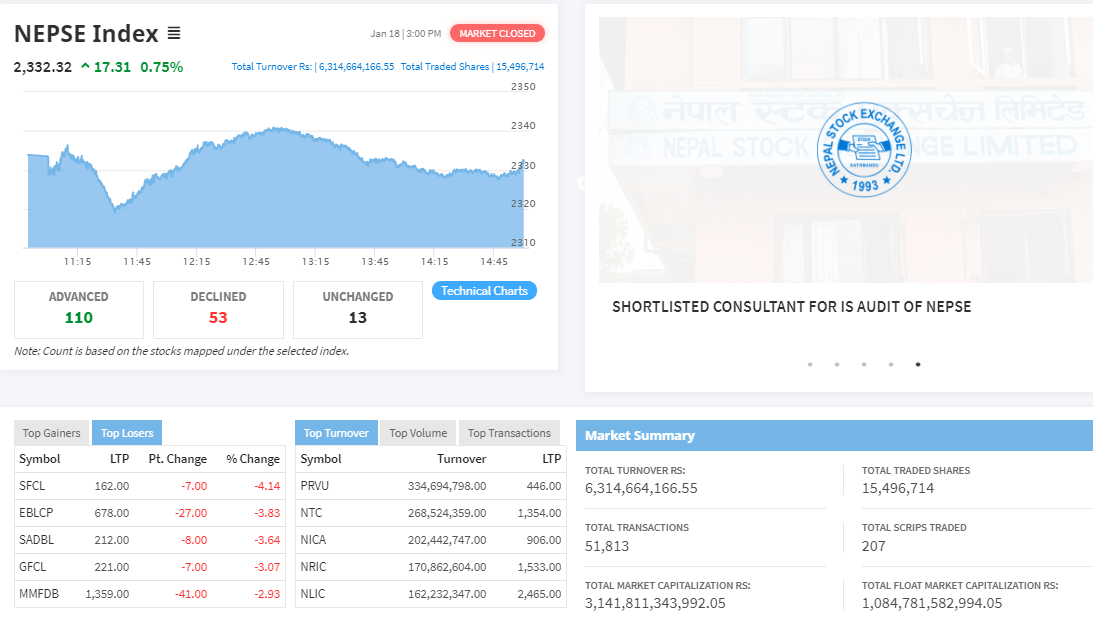Viewport: 1093px width, 617px height.
Task: Open EBLCP in the Top Losers table
Action: (x=36, y=513)
